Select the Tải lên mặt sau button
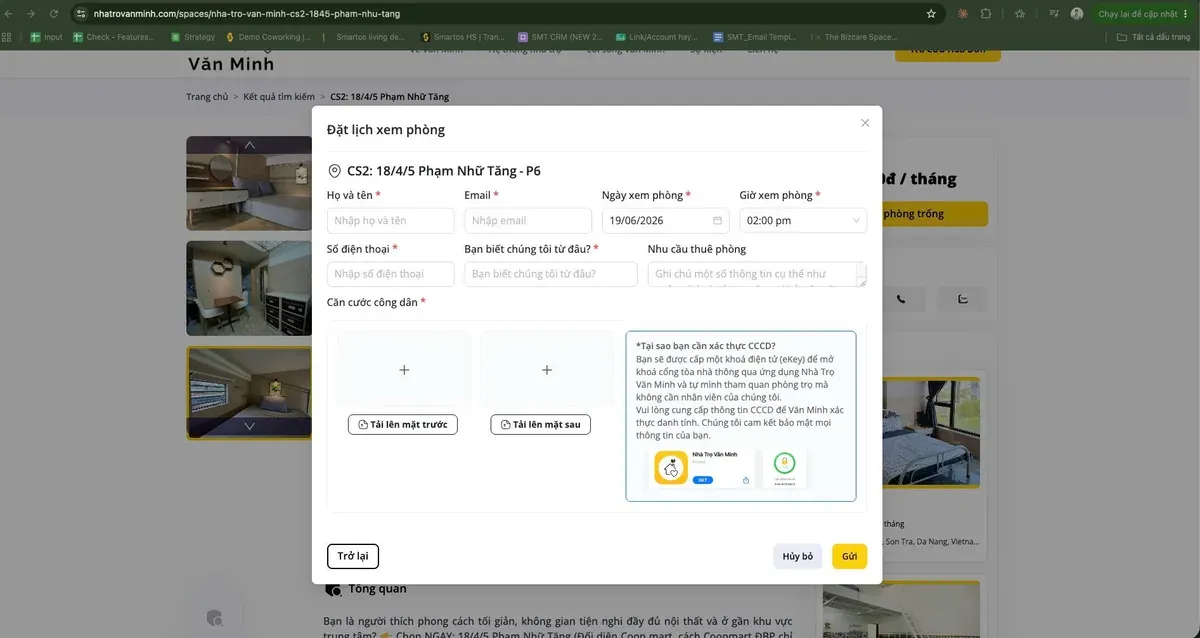The image size is (1200, 638). point(541,425)
